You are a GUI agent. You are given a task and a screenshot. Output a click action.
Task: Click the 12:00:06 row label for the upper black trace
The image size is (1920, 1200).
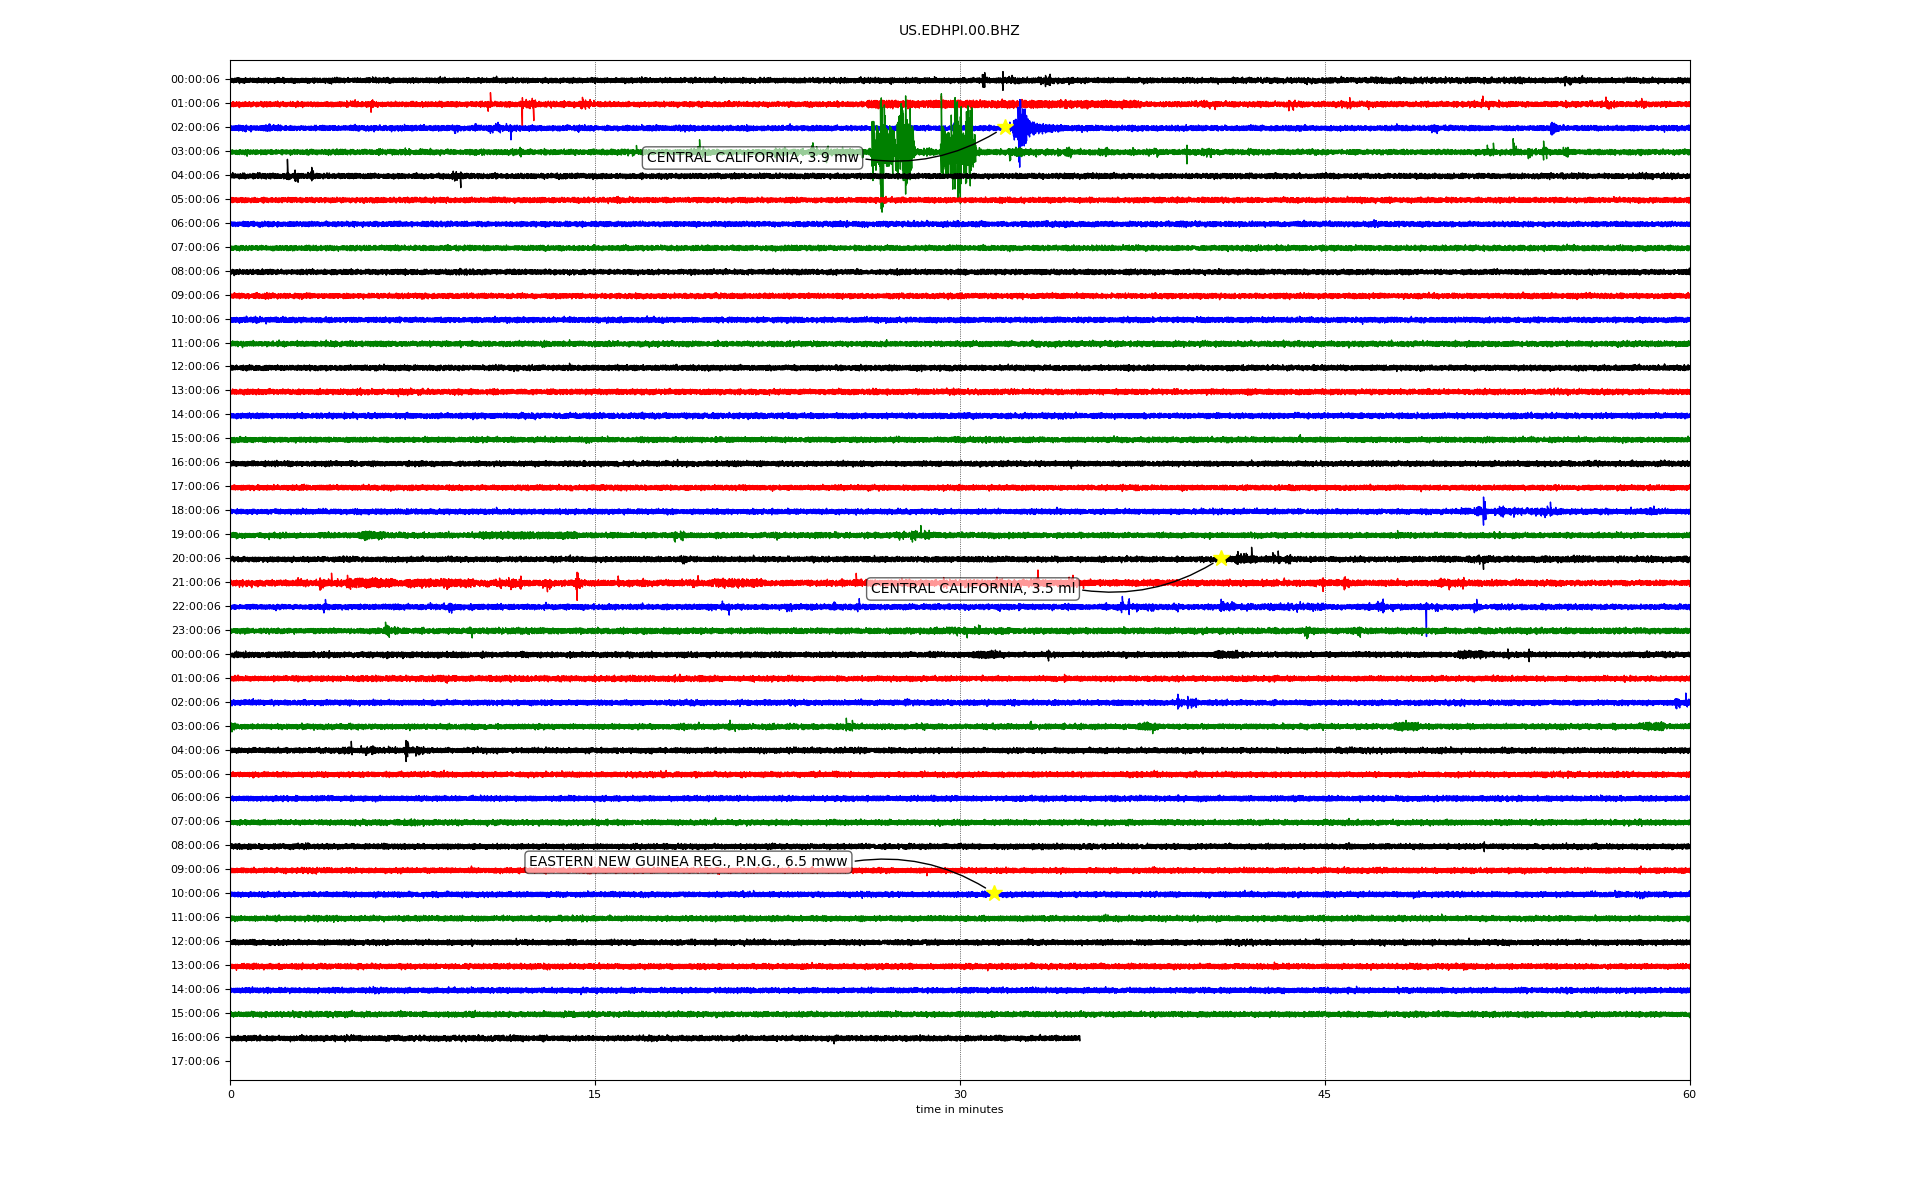(x=195, y=367)
